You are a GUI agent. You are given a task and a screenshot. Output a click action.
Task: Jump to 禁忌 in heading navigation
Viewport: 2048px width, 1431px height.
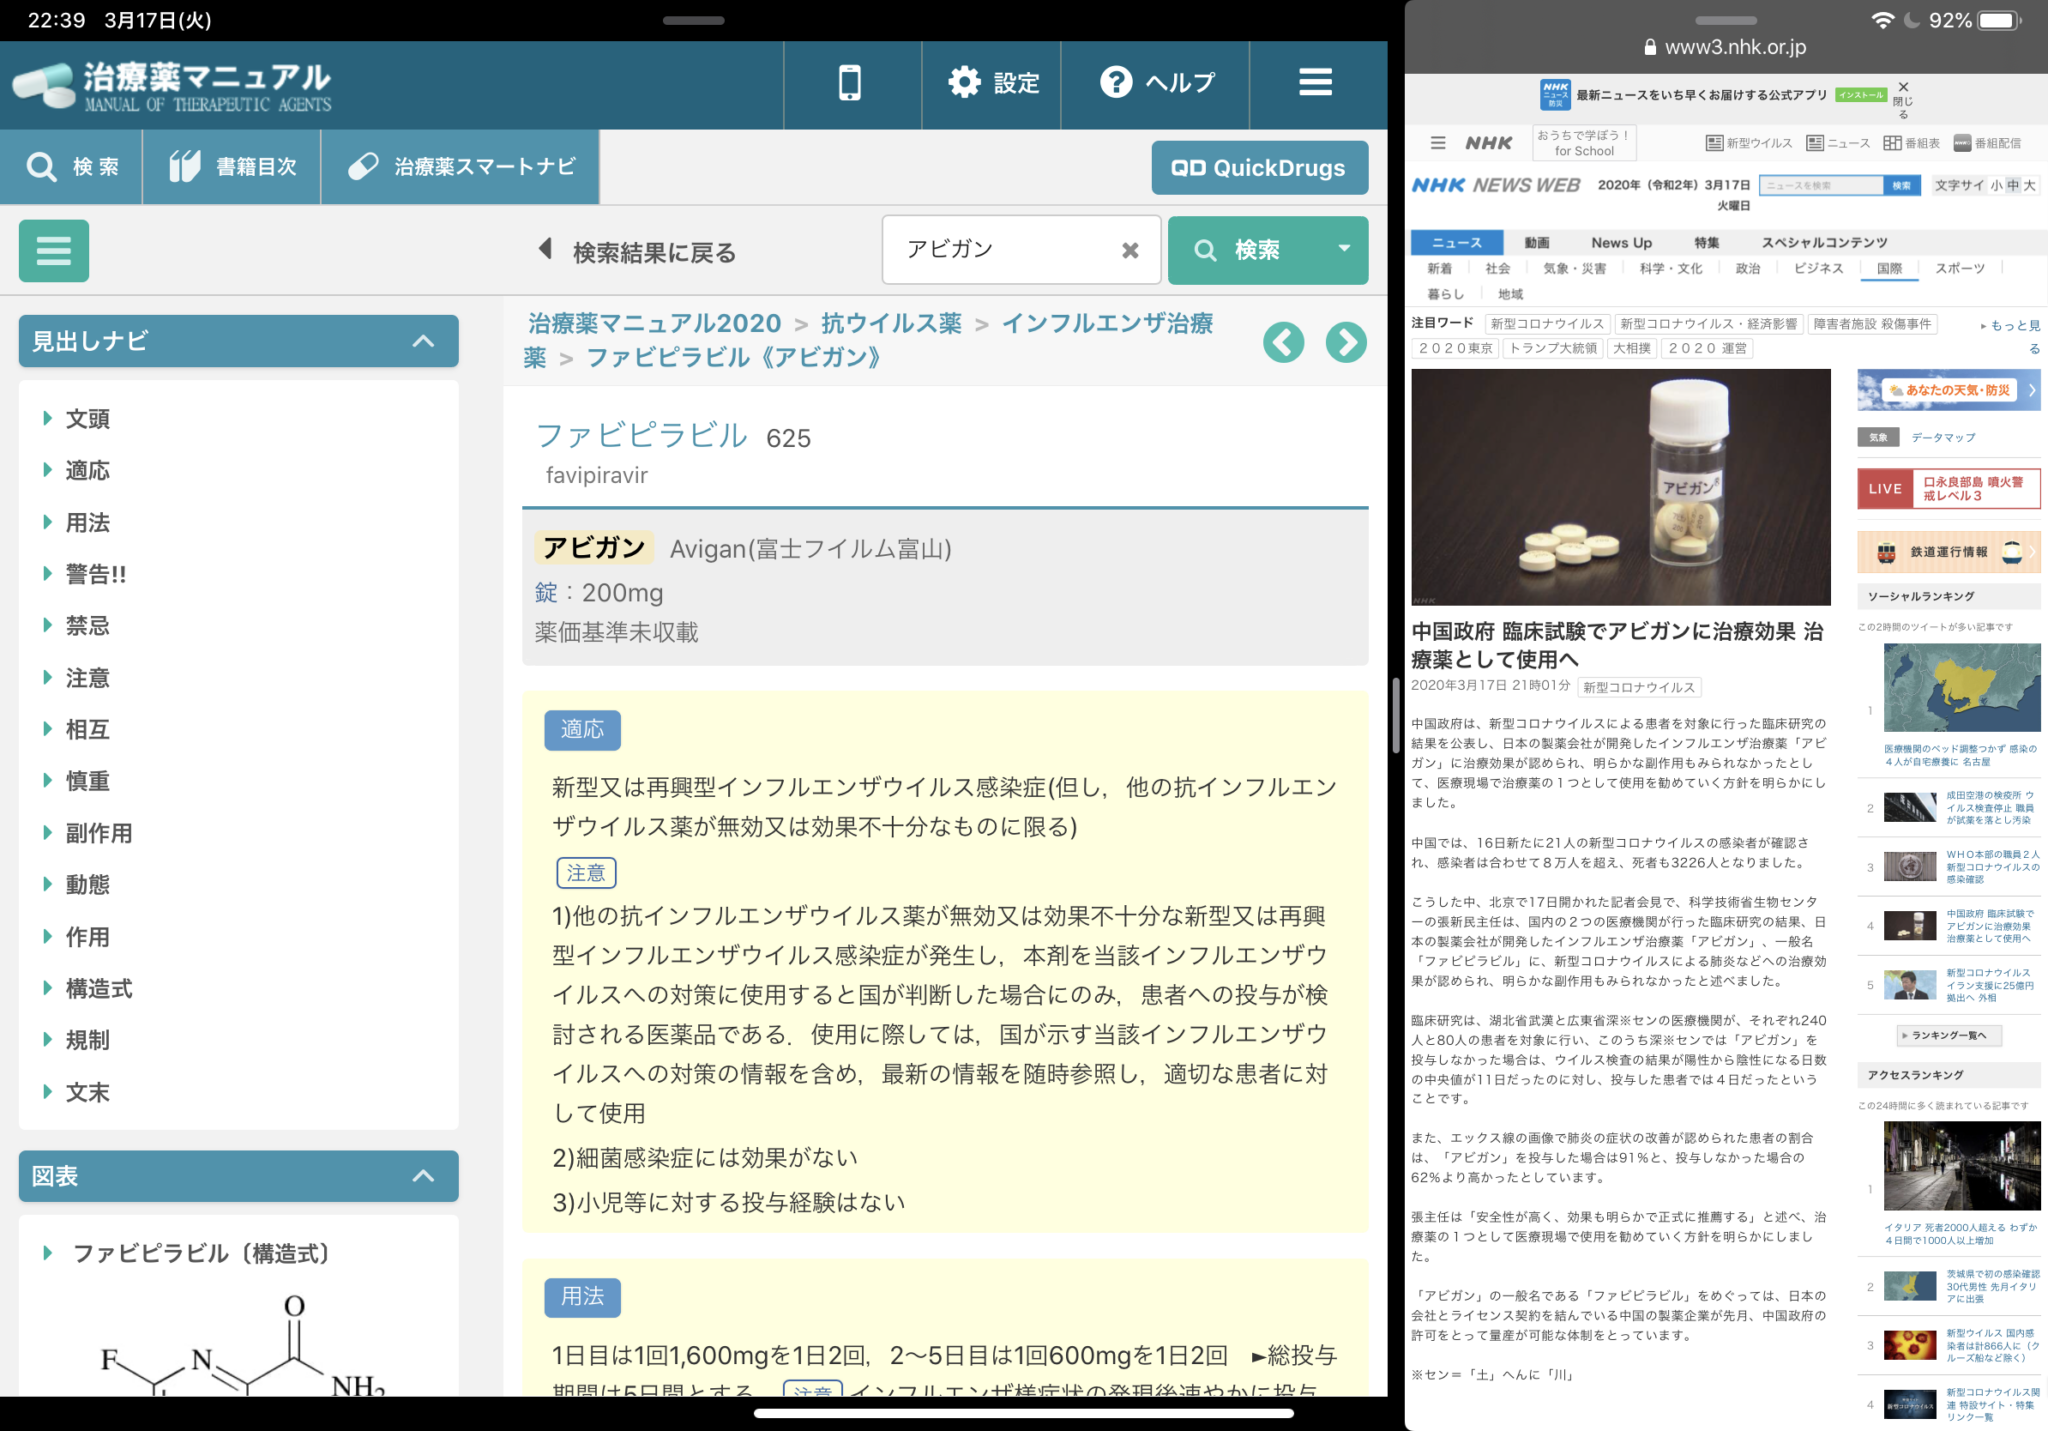(x=87, y=626)
